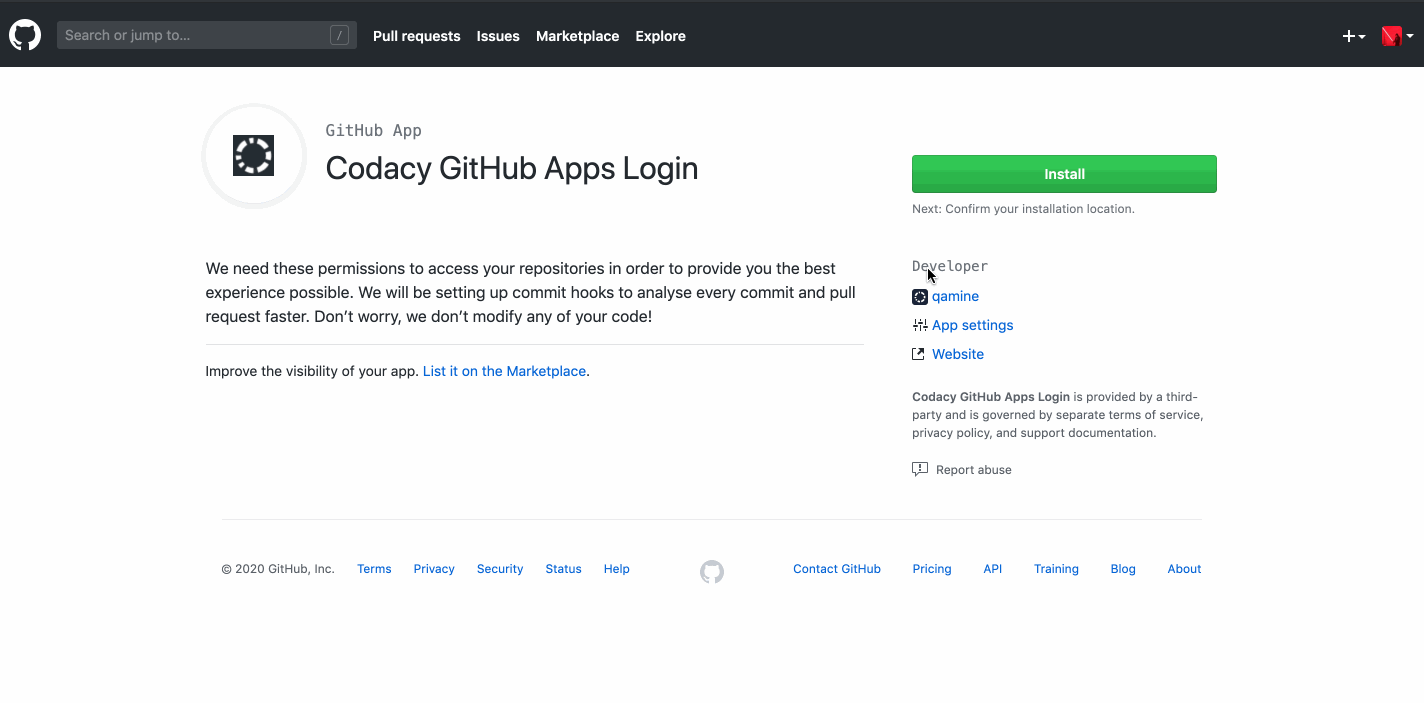Click the Codacy app logo avatar
The width and height of the screenshot is (1424, 703).
pyautogui.click(x=254, y=155)
